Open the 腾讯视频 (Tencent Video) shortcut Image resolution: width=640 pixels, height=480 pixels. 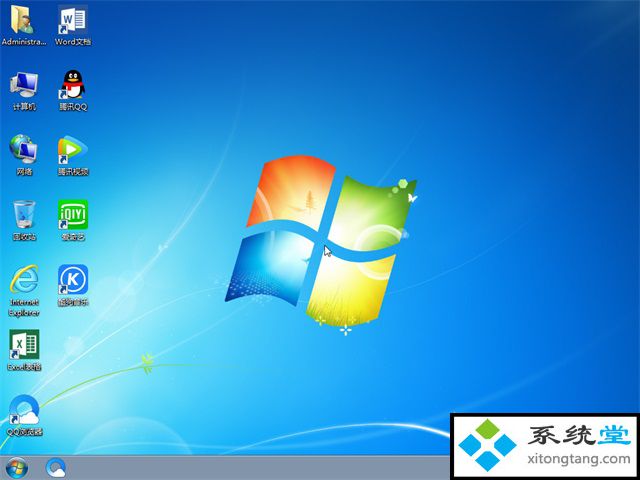pos(73,155)
